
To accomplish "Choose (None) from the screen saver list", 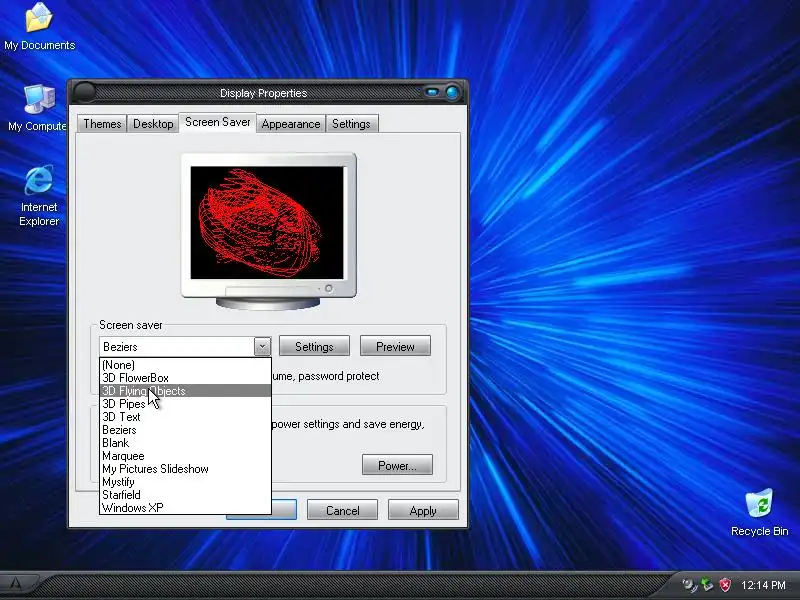I will pos(185,365).
